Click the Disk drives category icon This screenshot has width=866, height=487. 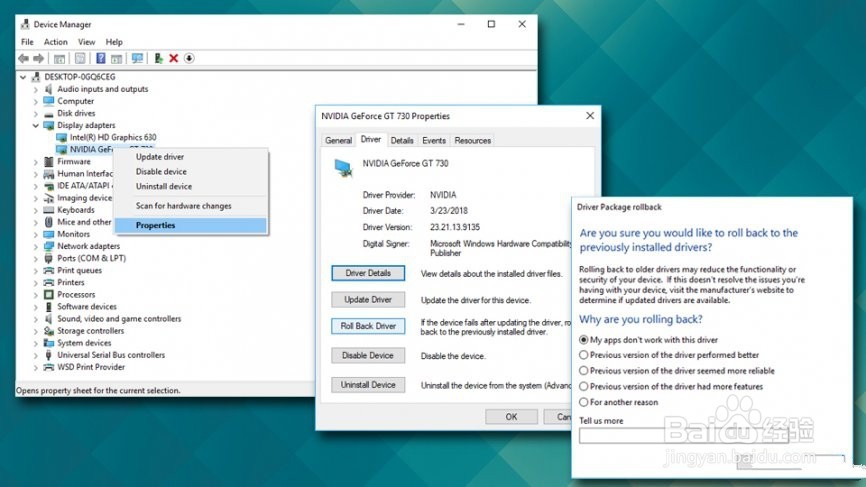[x=49, y=113]
